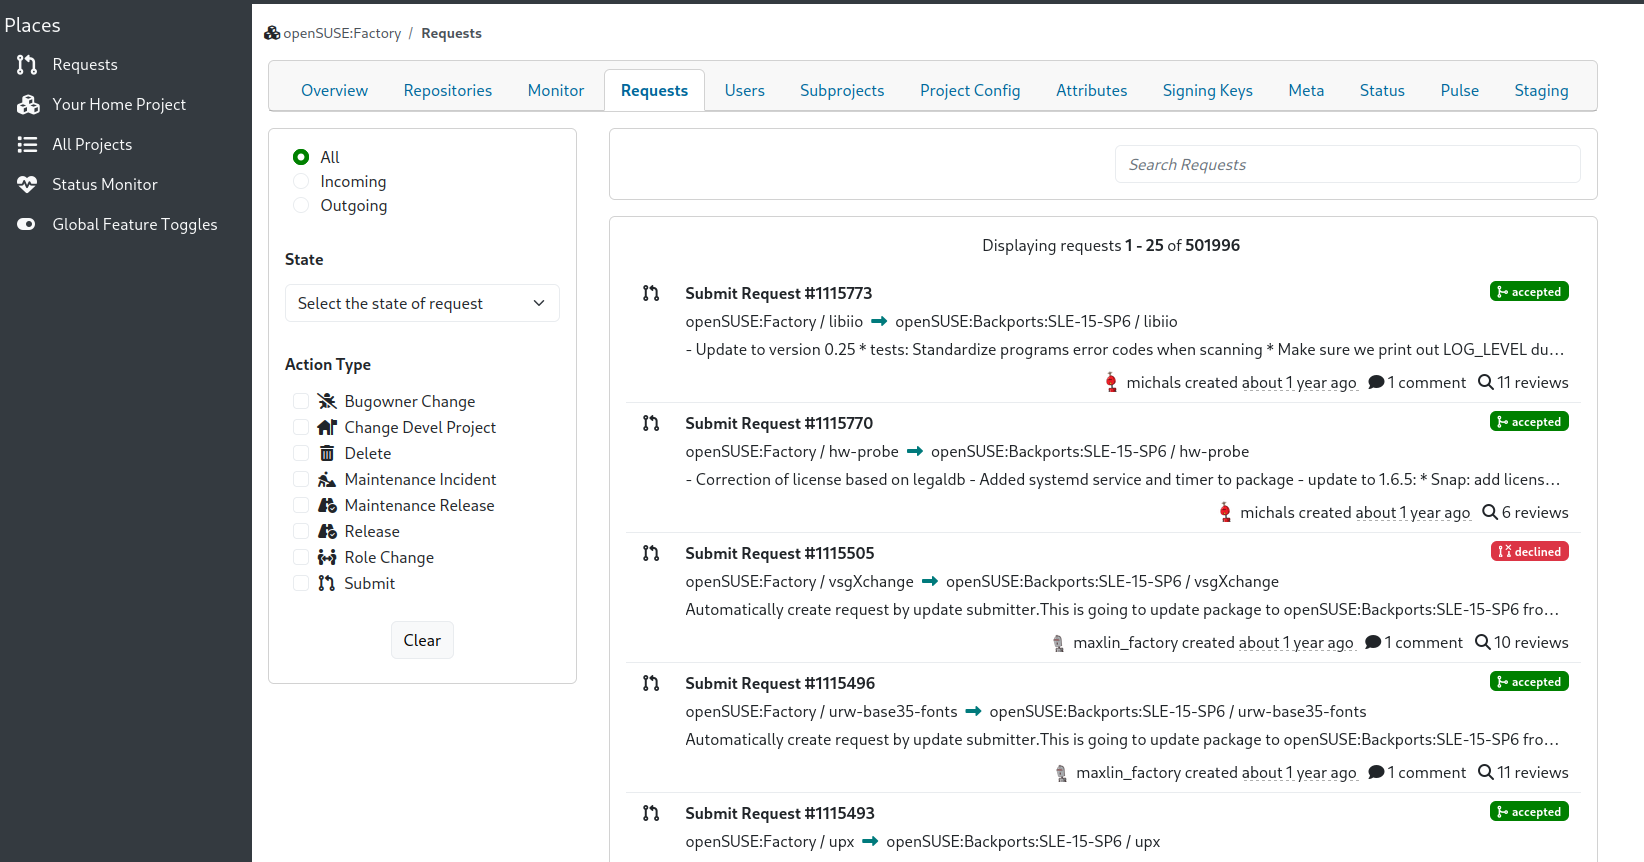Viewport: 1644px width, 862px height.
Task: Check the Bugowner Change checkbox
Action: coord(301,401)
